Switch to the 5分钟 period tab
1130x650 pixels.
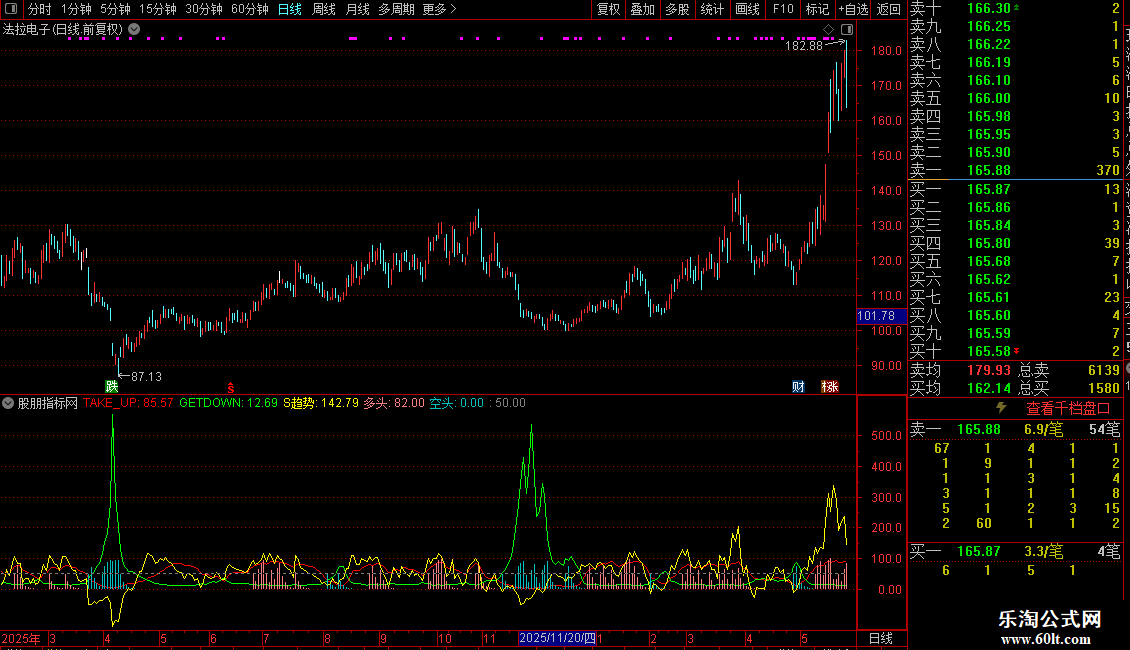coord(115,9)
